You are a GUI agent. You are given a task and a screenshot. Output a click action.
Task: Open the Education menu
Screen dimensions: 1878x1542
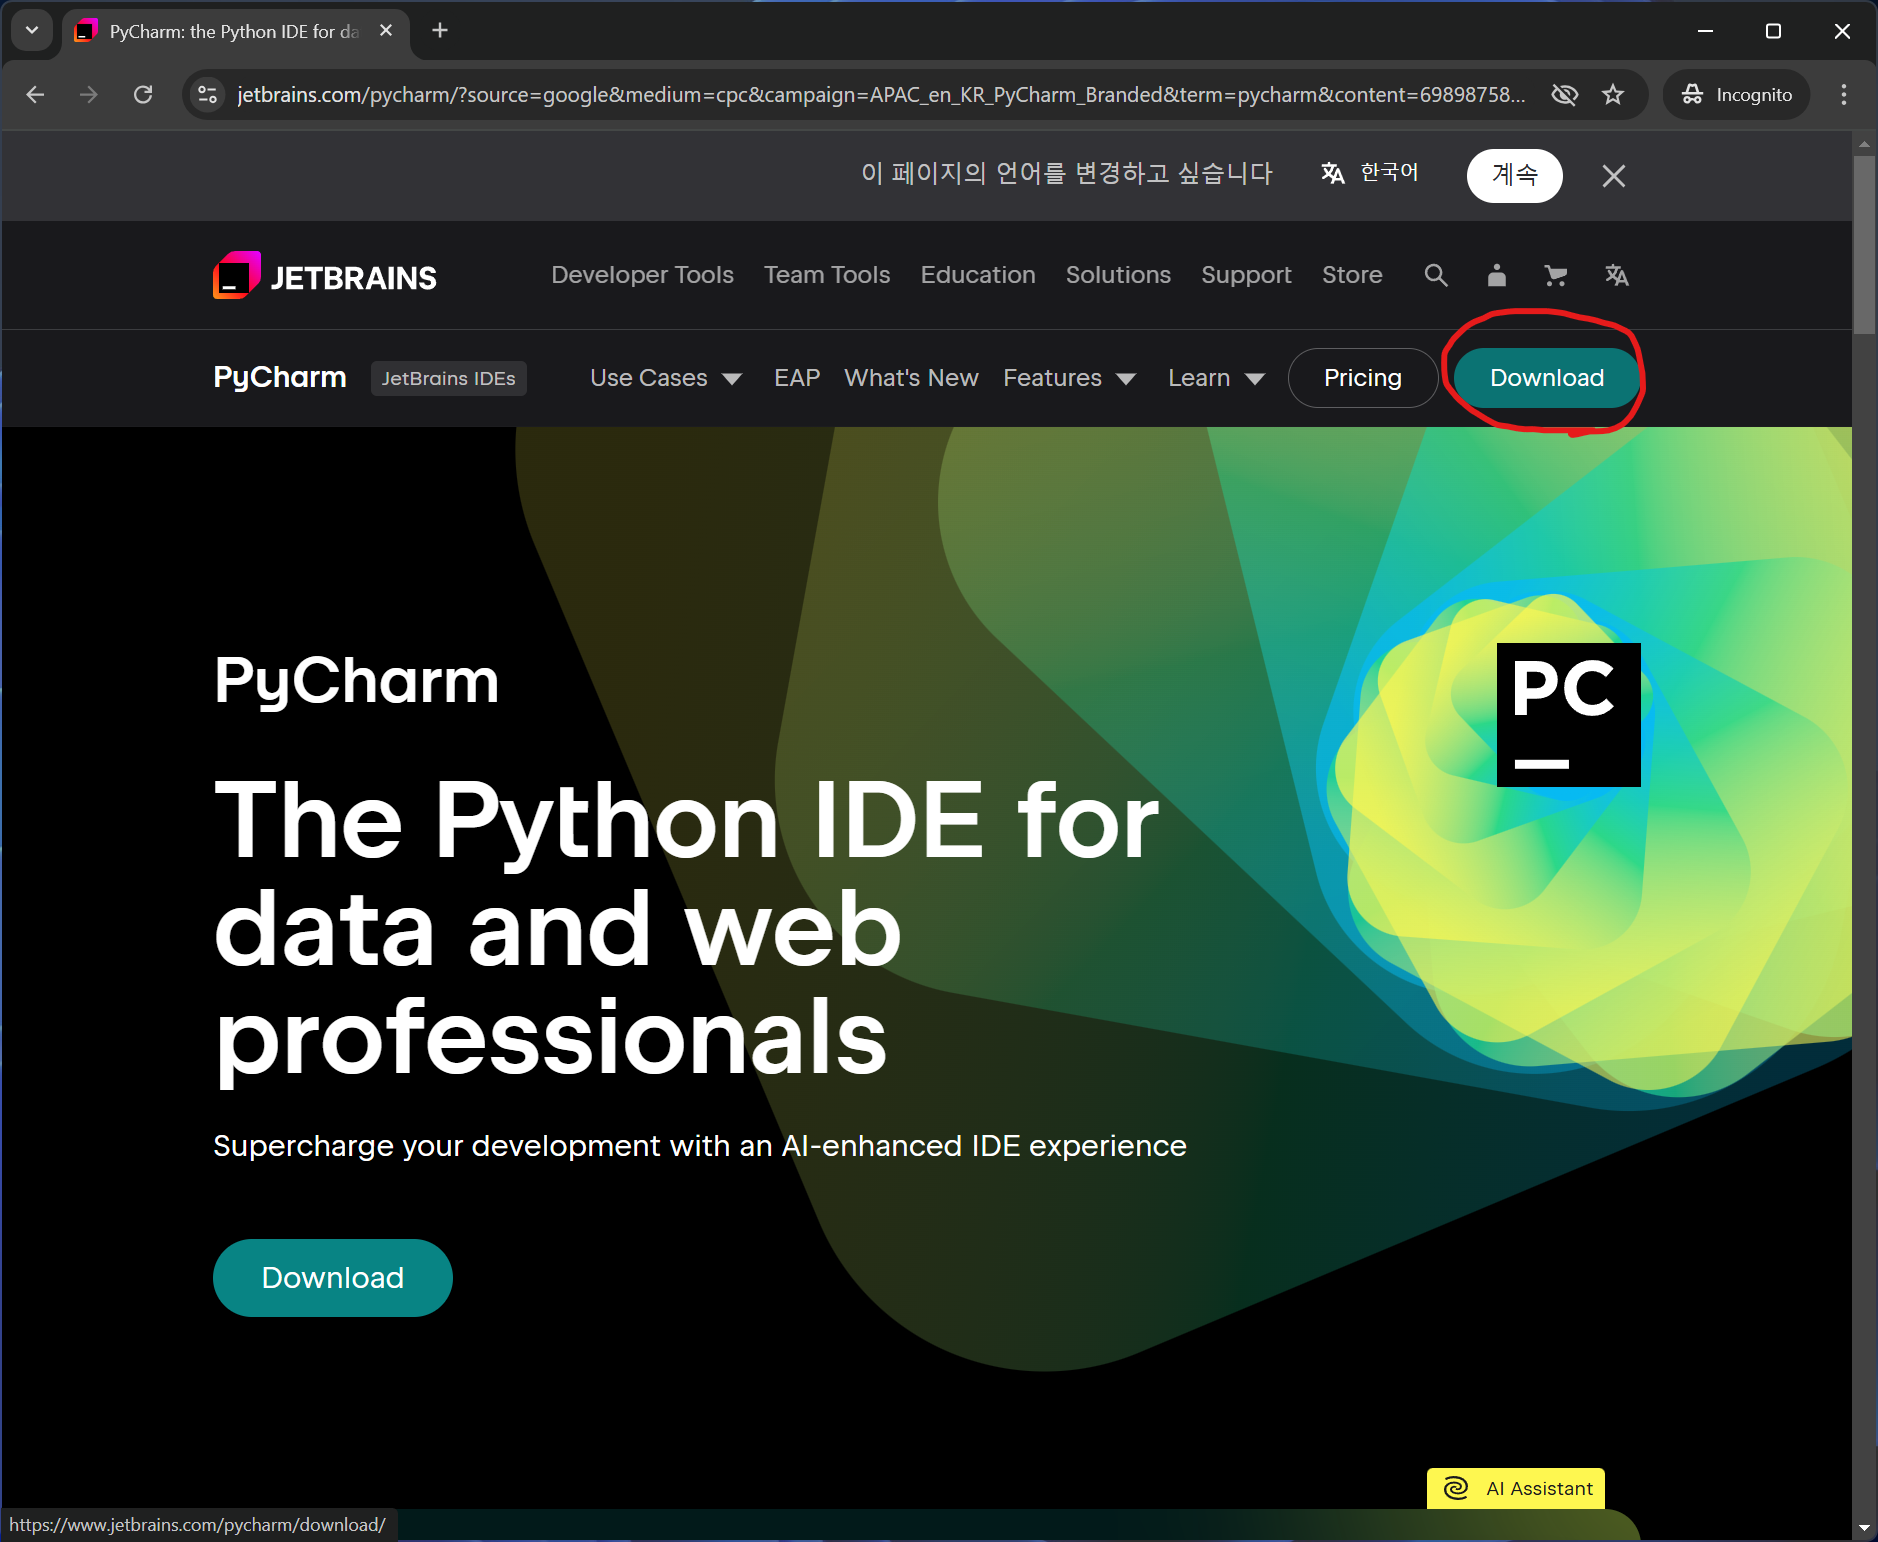[x=977, y=275]
